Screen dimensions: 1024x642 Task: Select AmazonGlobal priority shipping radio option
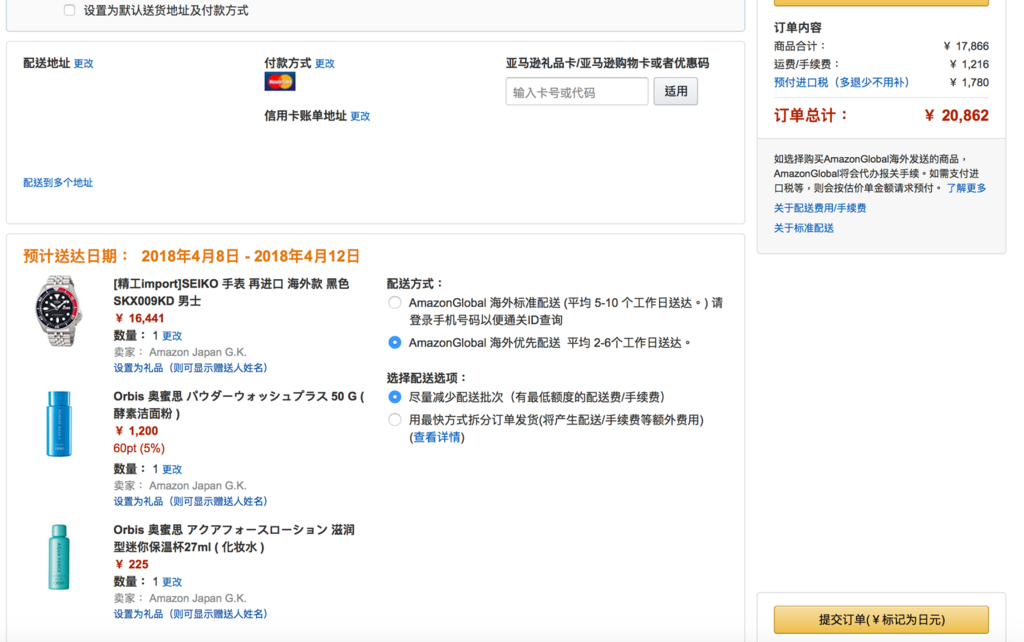(395, 343)
